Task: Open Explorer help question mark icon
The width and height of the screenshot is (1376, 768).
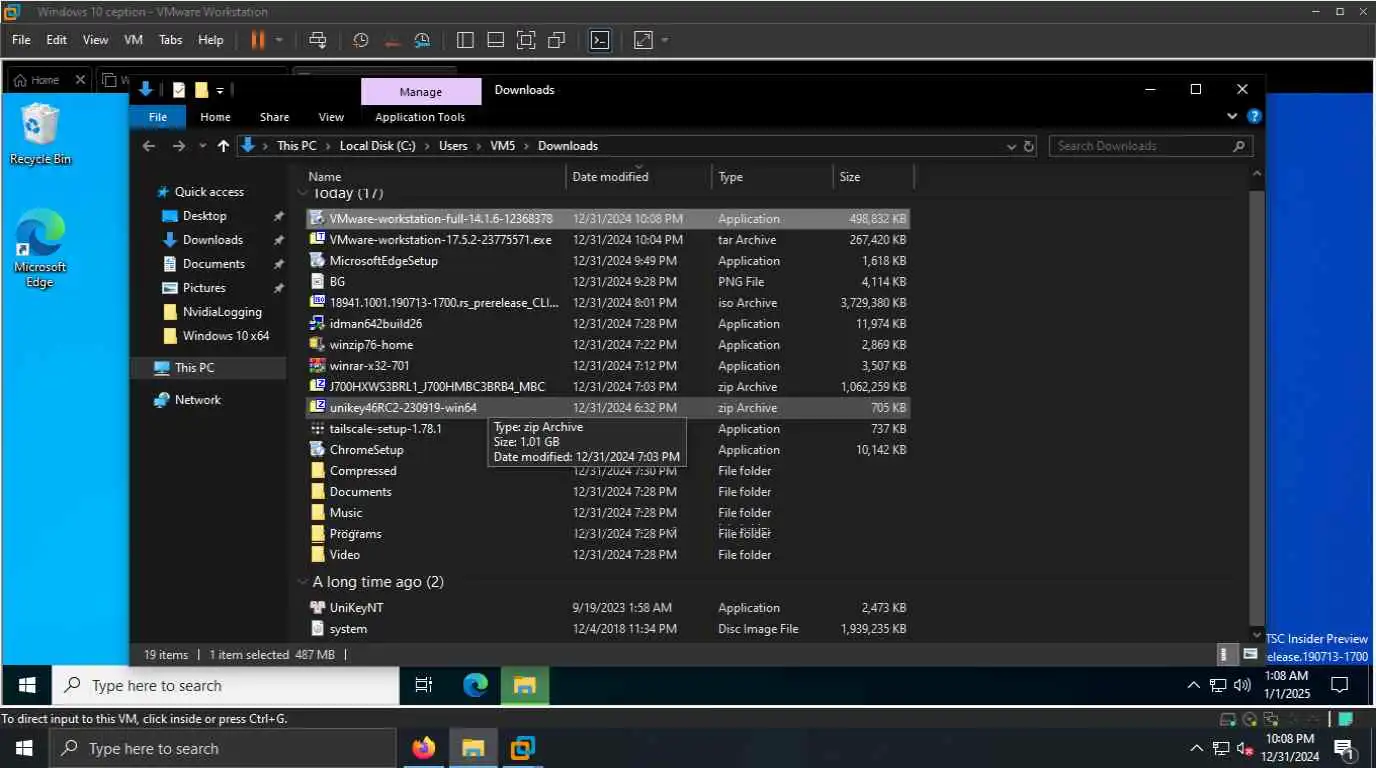Action: pos(1254,117)
